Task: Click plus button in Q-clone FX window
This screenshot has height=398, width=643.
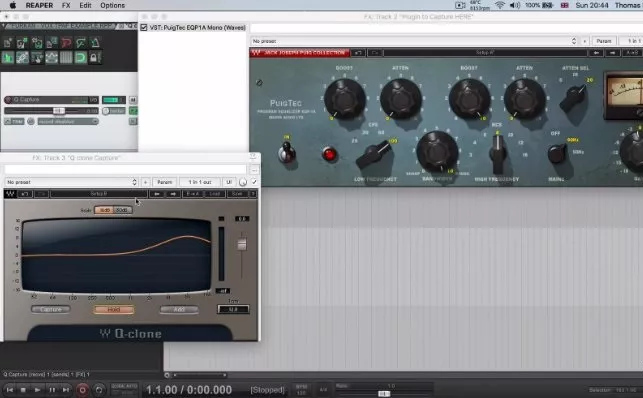Action: 145,182
